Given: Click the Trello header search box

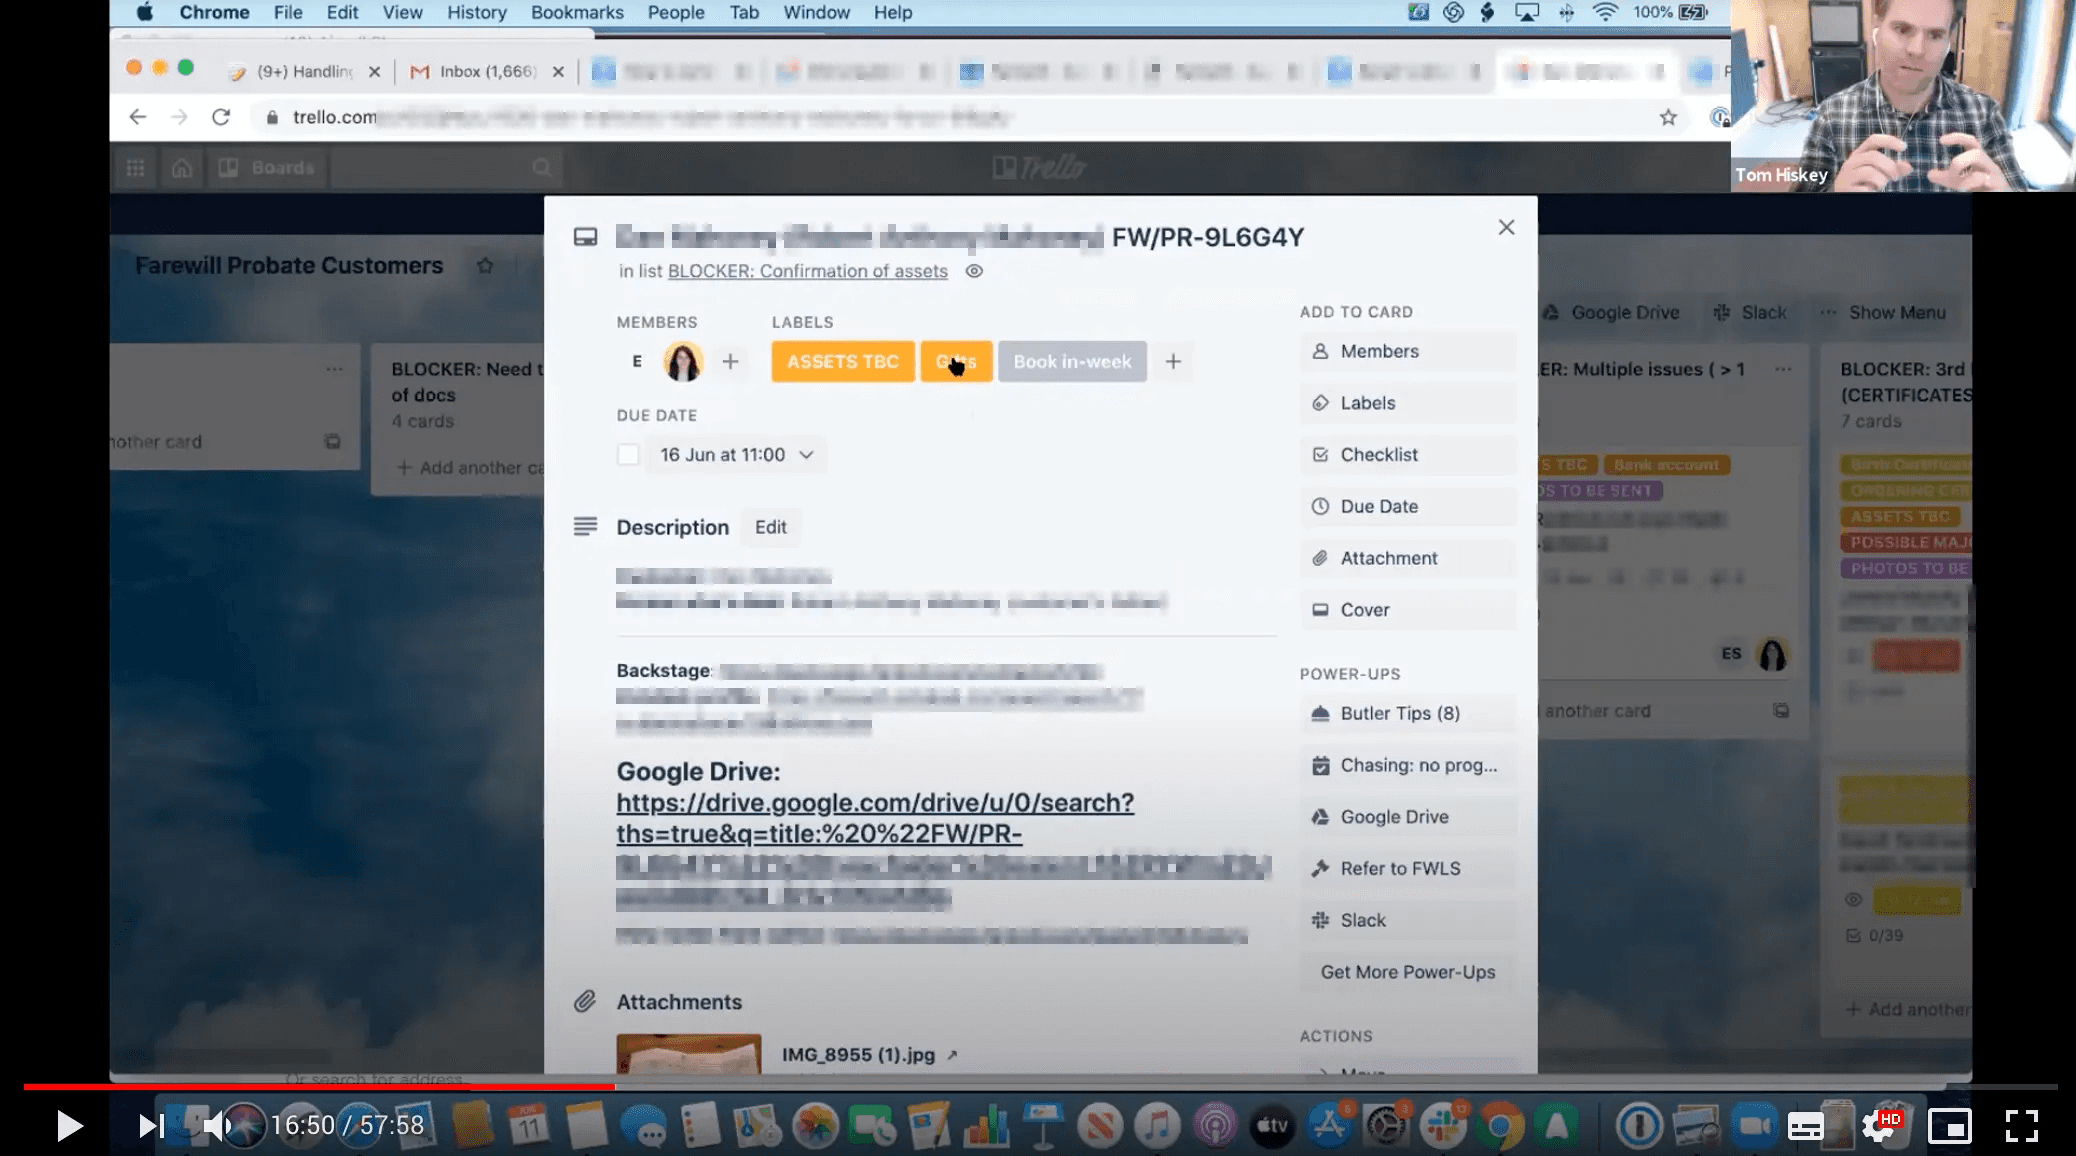Looking at the screenshot, I should point(445,167).
